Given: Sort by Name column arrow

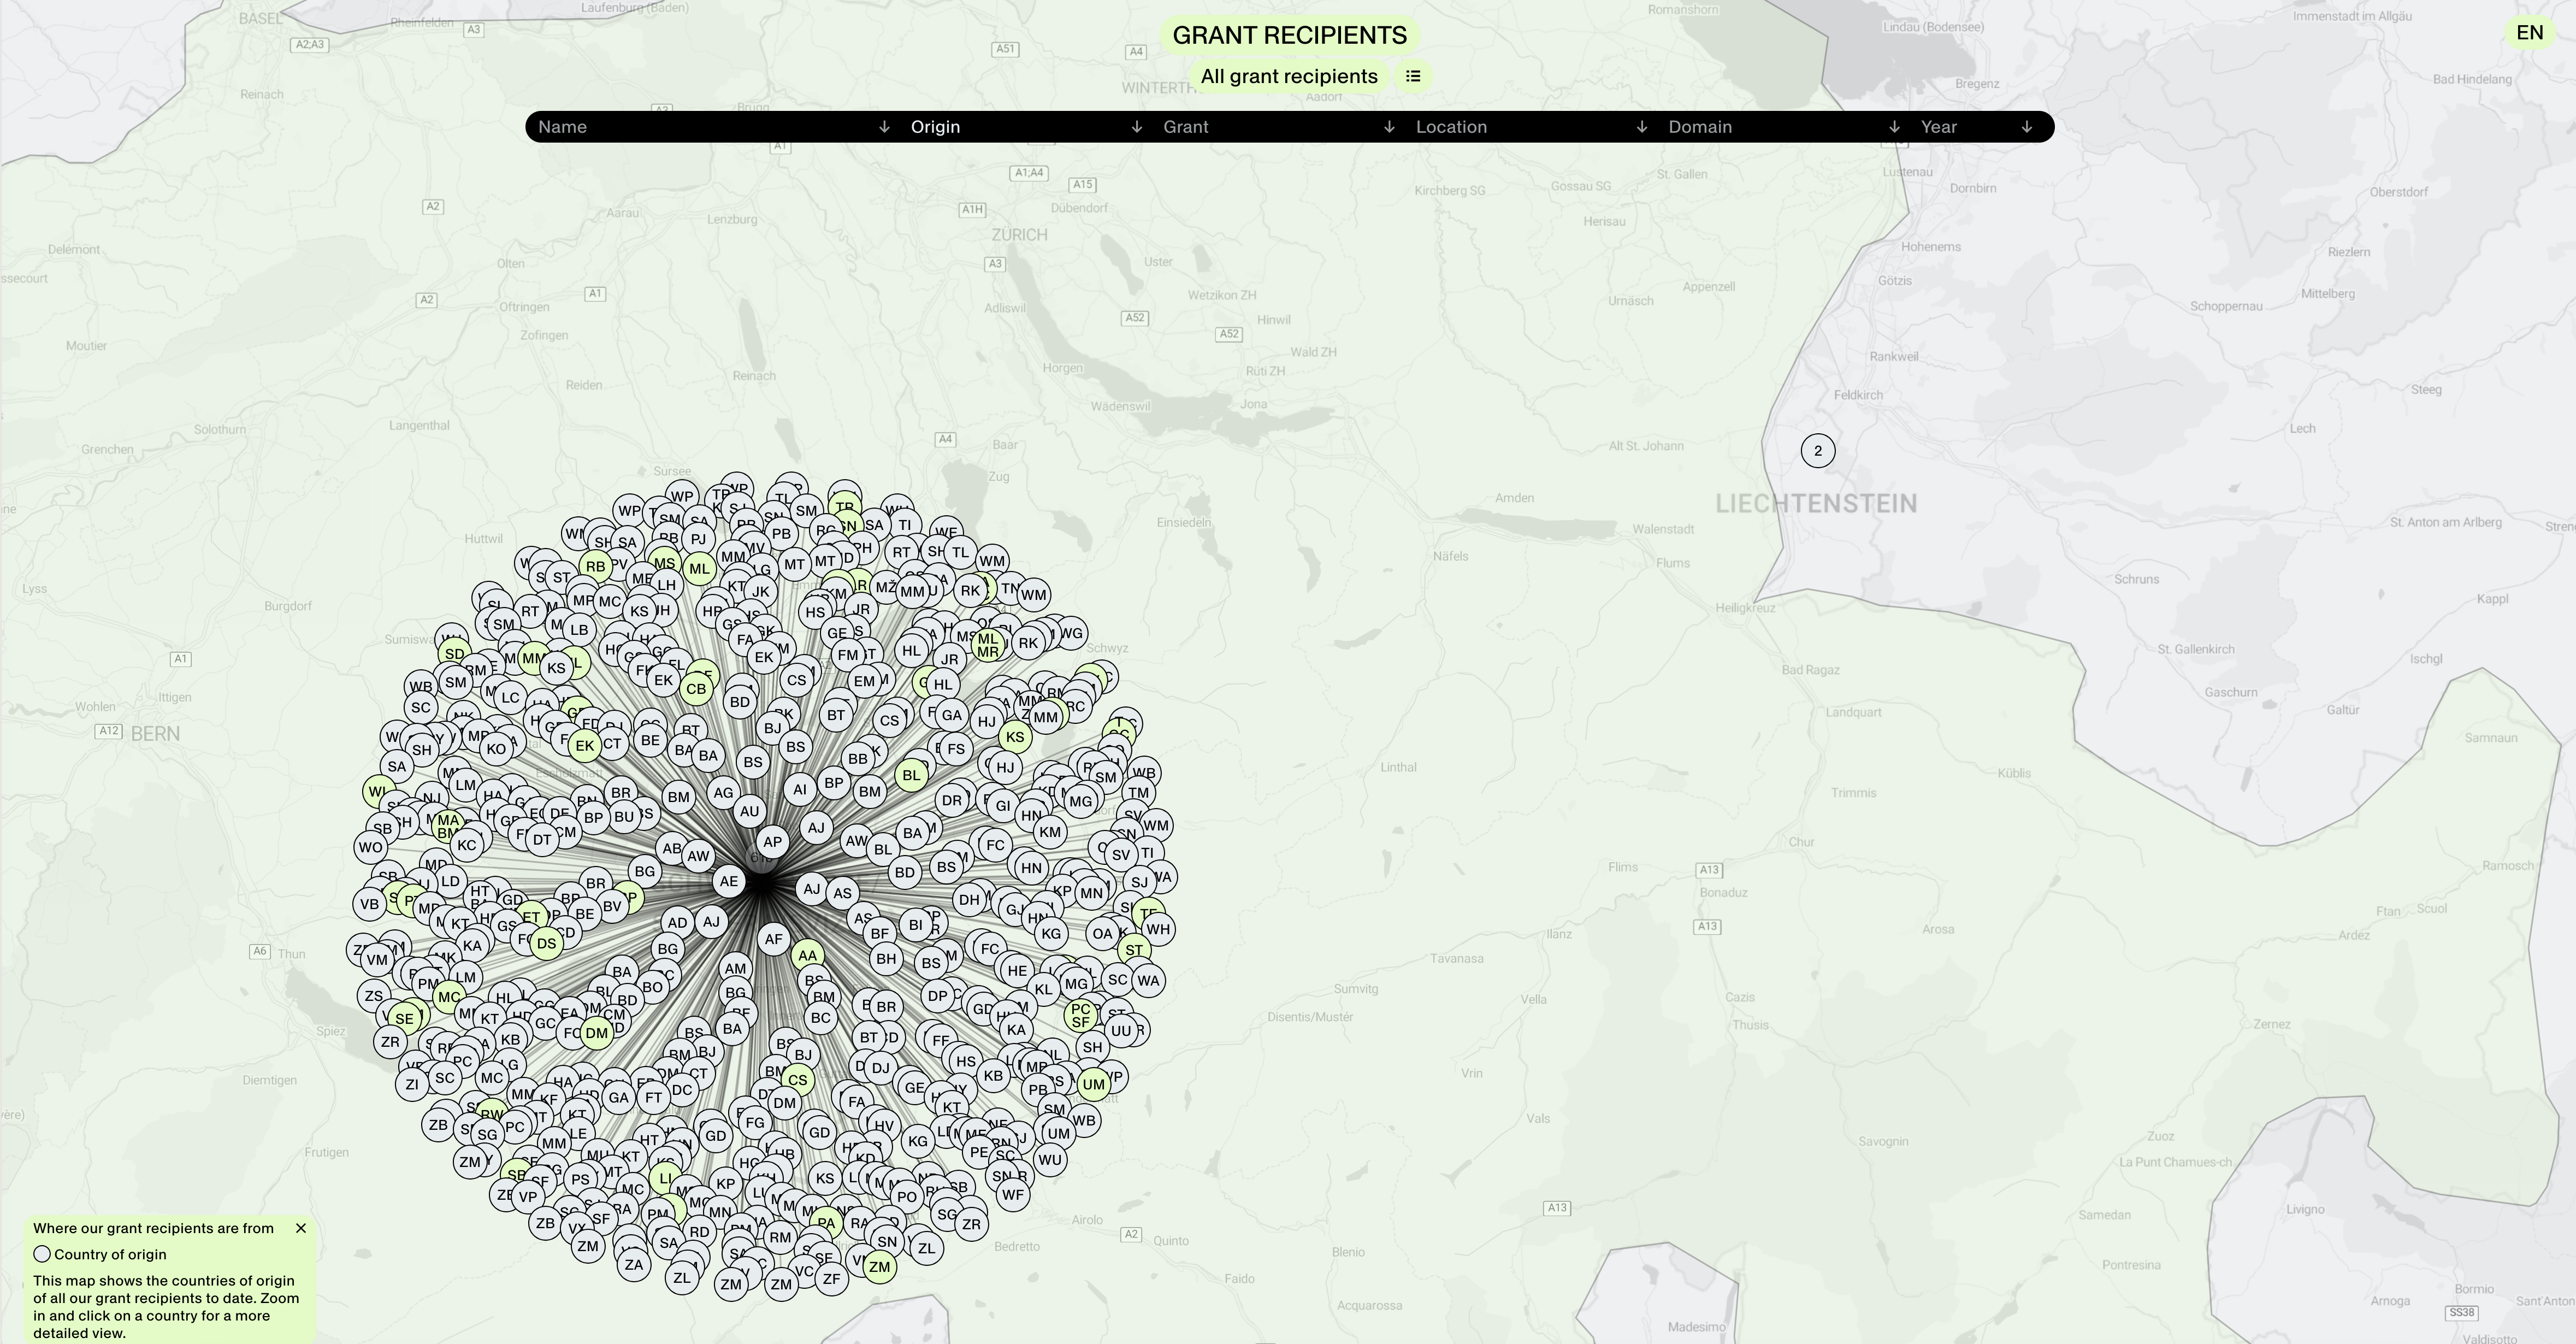Looking at the screenshot, I should click(x=884, y=127).
